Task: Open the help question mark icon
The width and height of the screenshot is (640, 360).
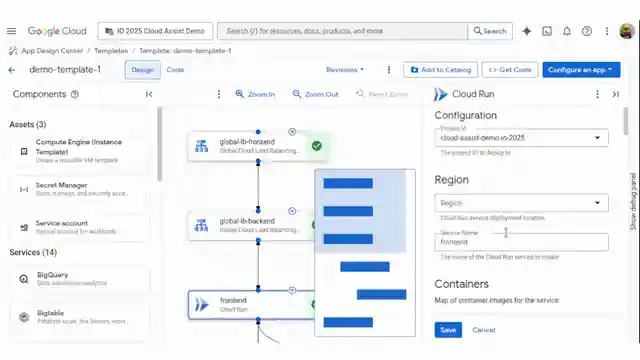Action: (587, 31)
